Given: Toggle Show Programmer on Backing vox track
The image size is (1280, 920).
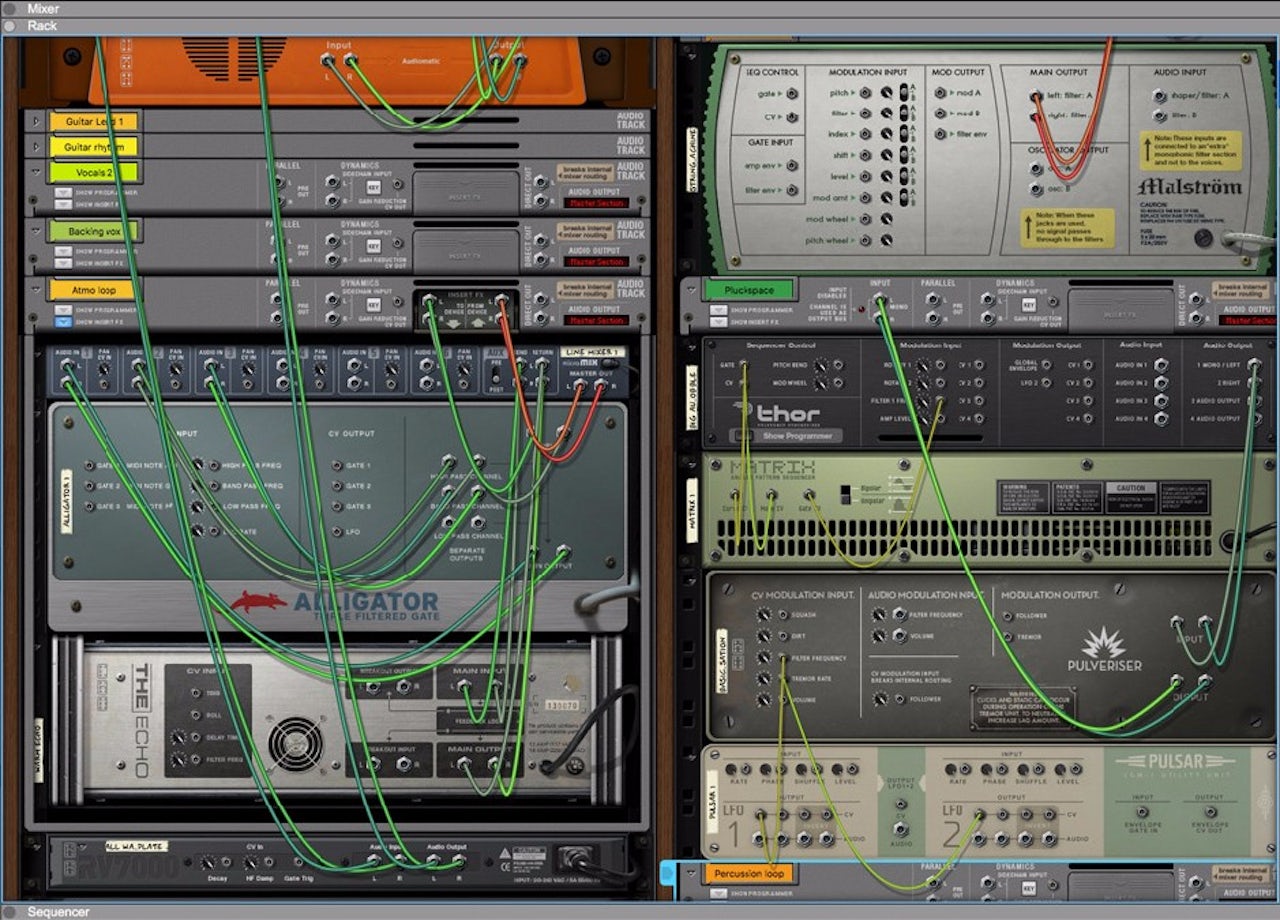Looking at the screenshot, I should pos(63,251).
